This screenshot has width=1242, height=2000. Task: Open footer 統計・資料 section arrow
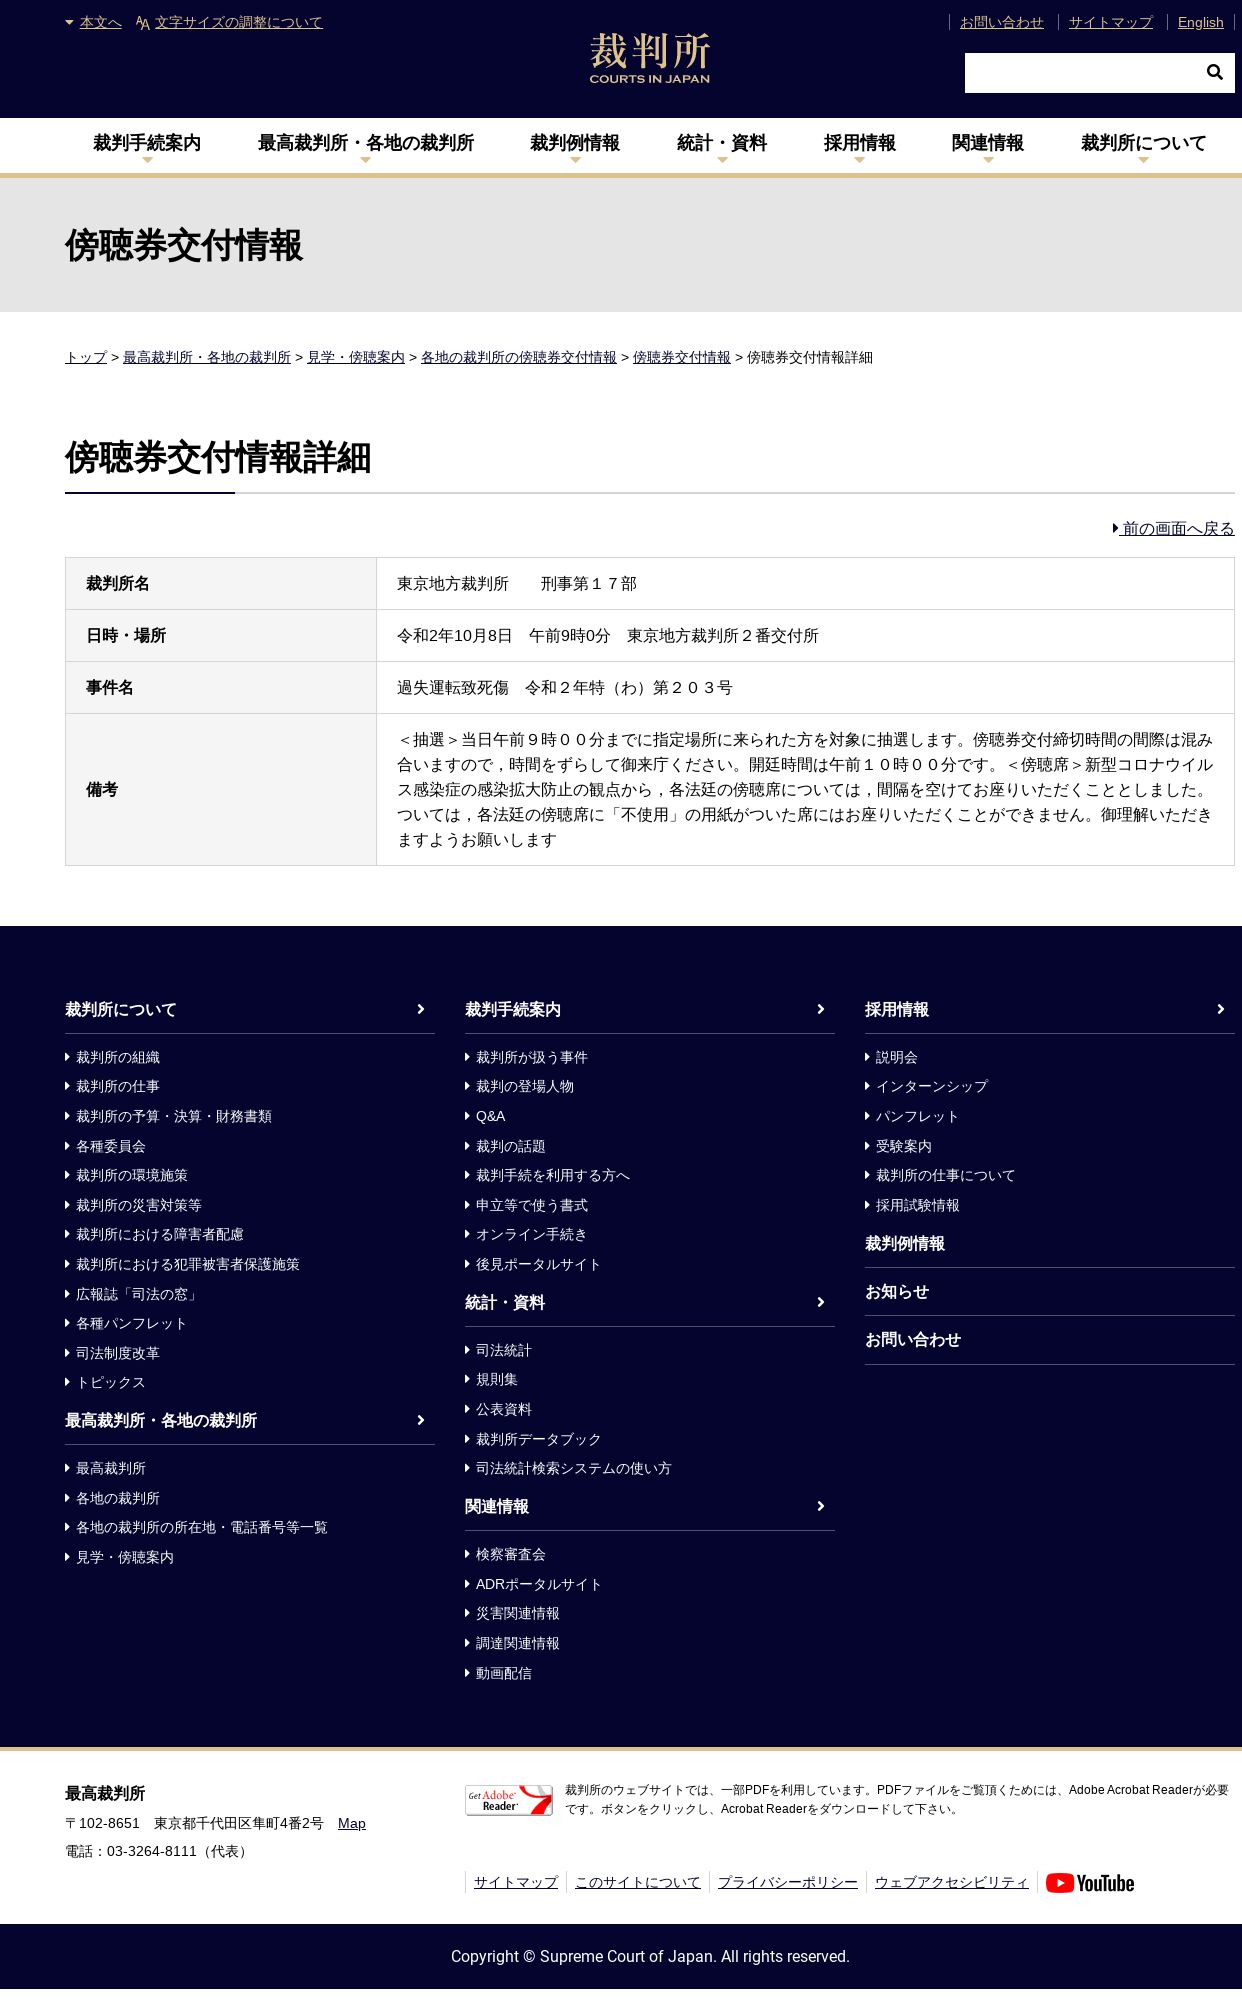821,1302
